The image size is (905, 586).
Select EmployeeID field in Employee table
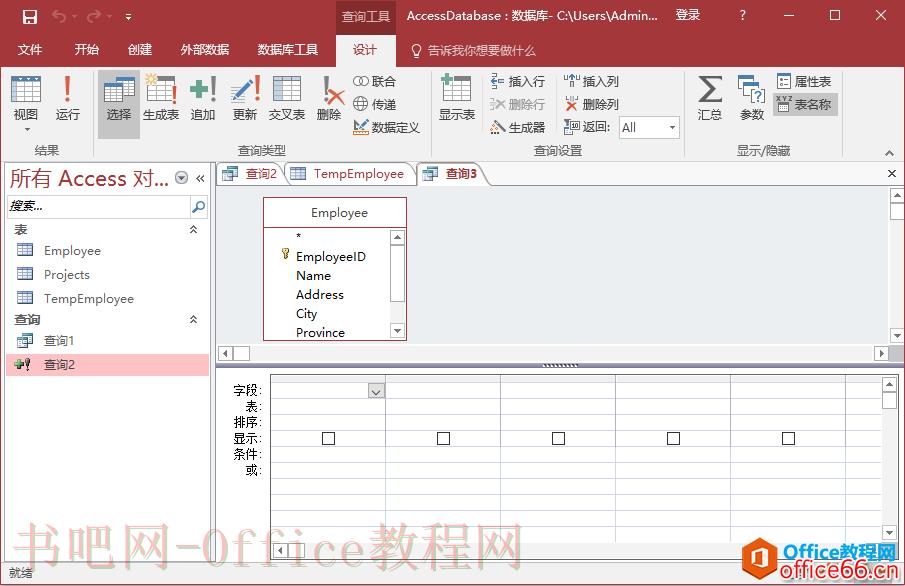pos(331,257)
